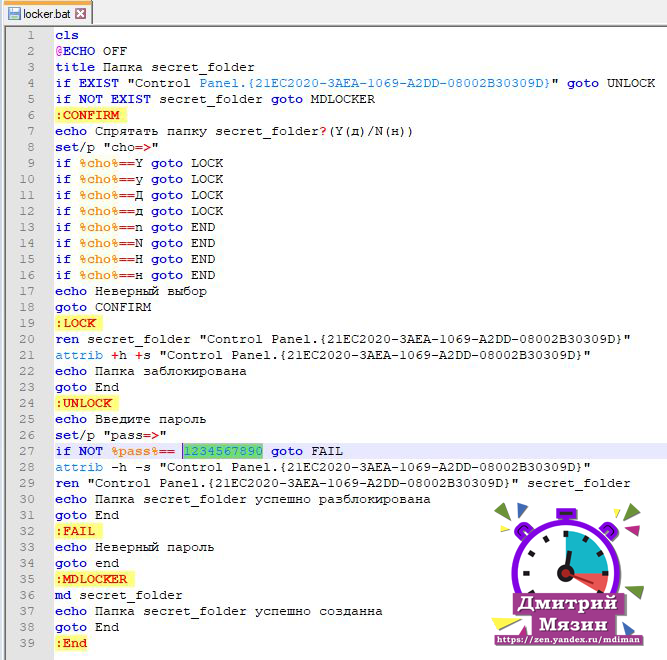
Task: Click the save-state disk icon on locker.bat tab
Action: [14, 14]
